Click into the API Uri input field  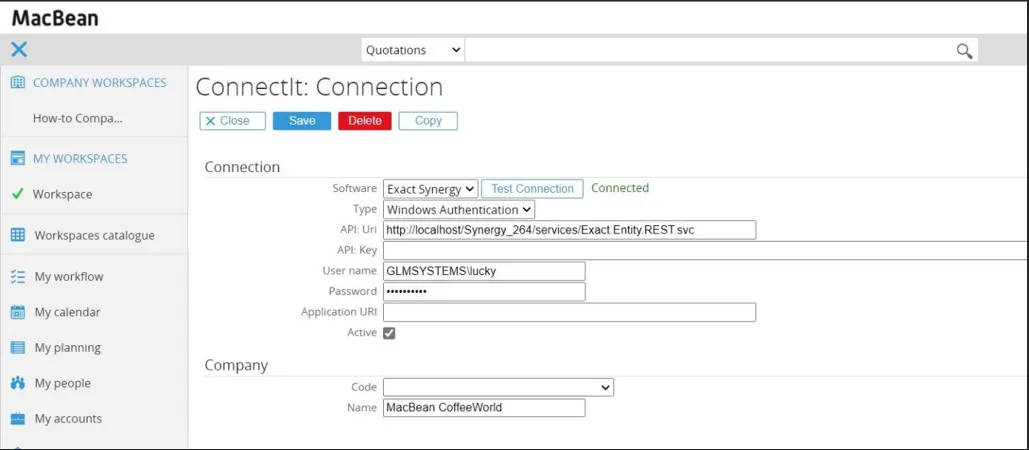click(x=569, y=230)
